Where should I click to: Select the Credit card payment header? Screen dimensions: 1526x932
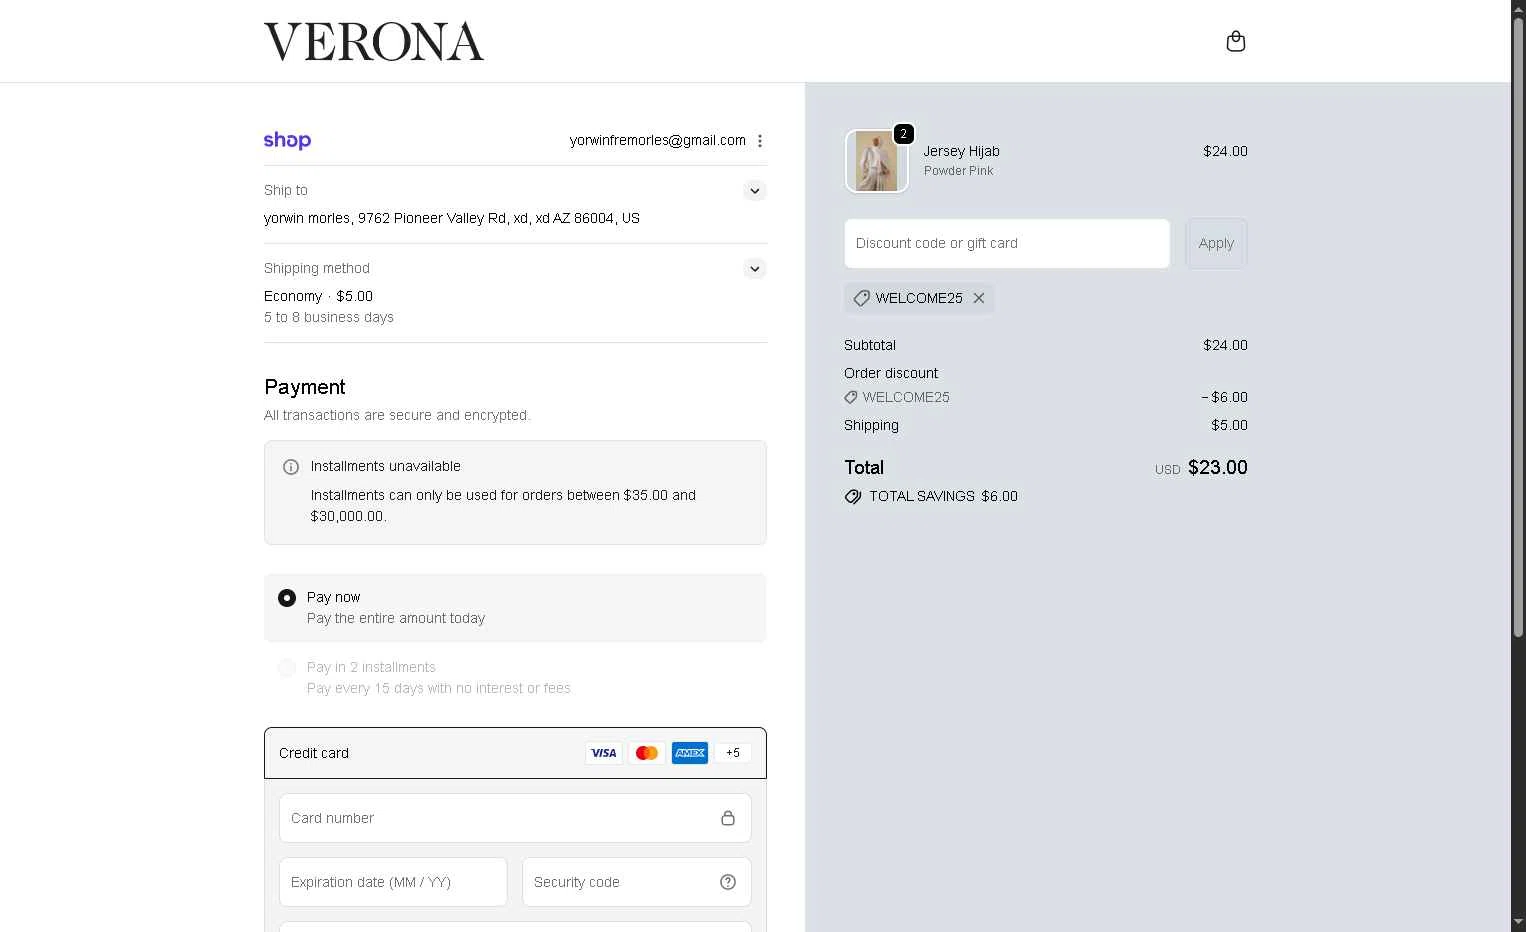[515, 753]
